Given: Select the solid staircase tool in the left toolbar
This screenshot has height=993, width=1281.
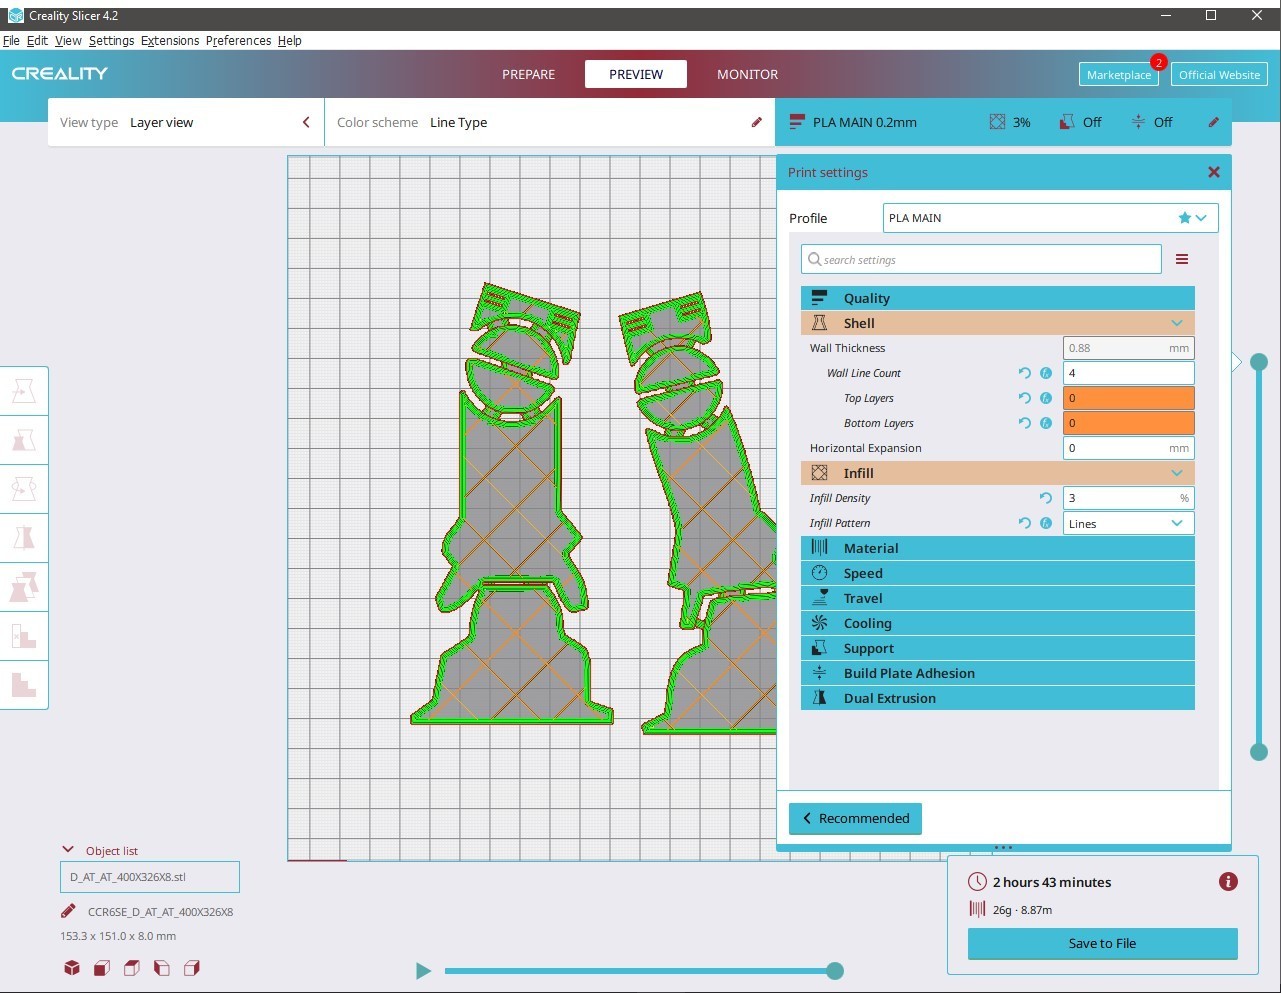Looking at the screenshot, I should coord(24,685).
